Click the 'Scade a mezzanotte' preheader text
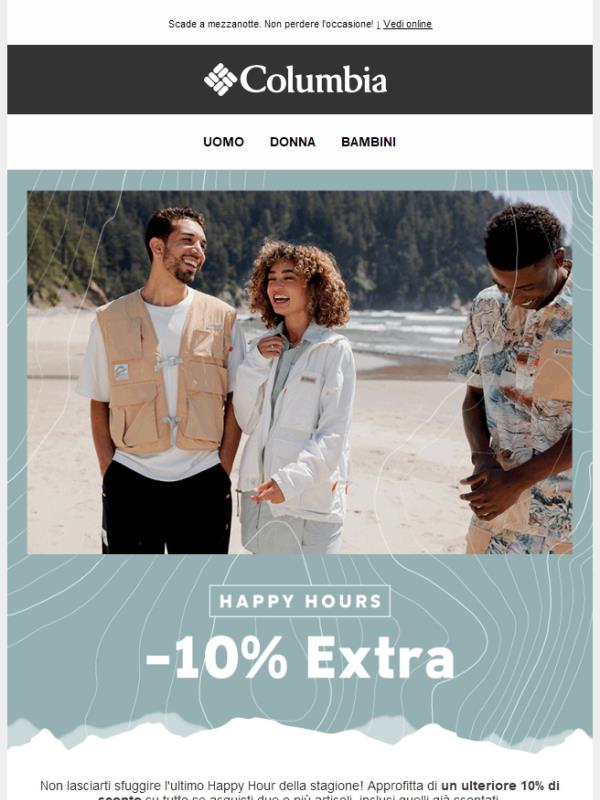Screen dimensions: 600x800 [271, 24]
